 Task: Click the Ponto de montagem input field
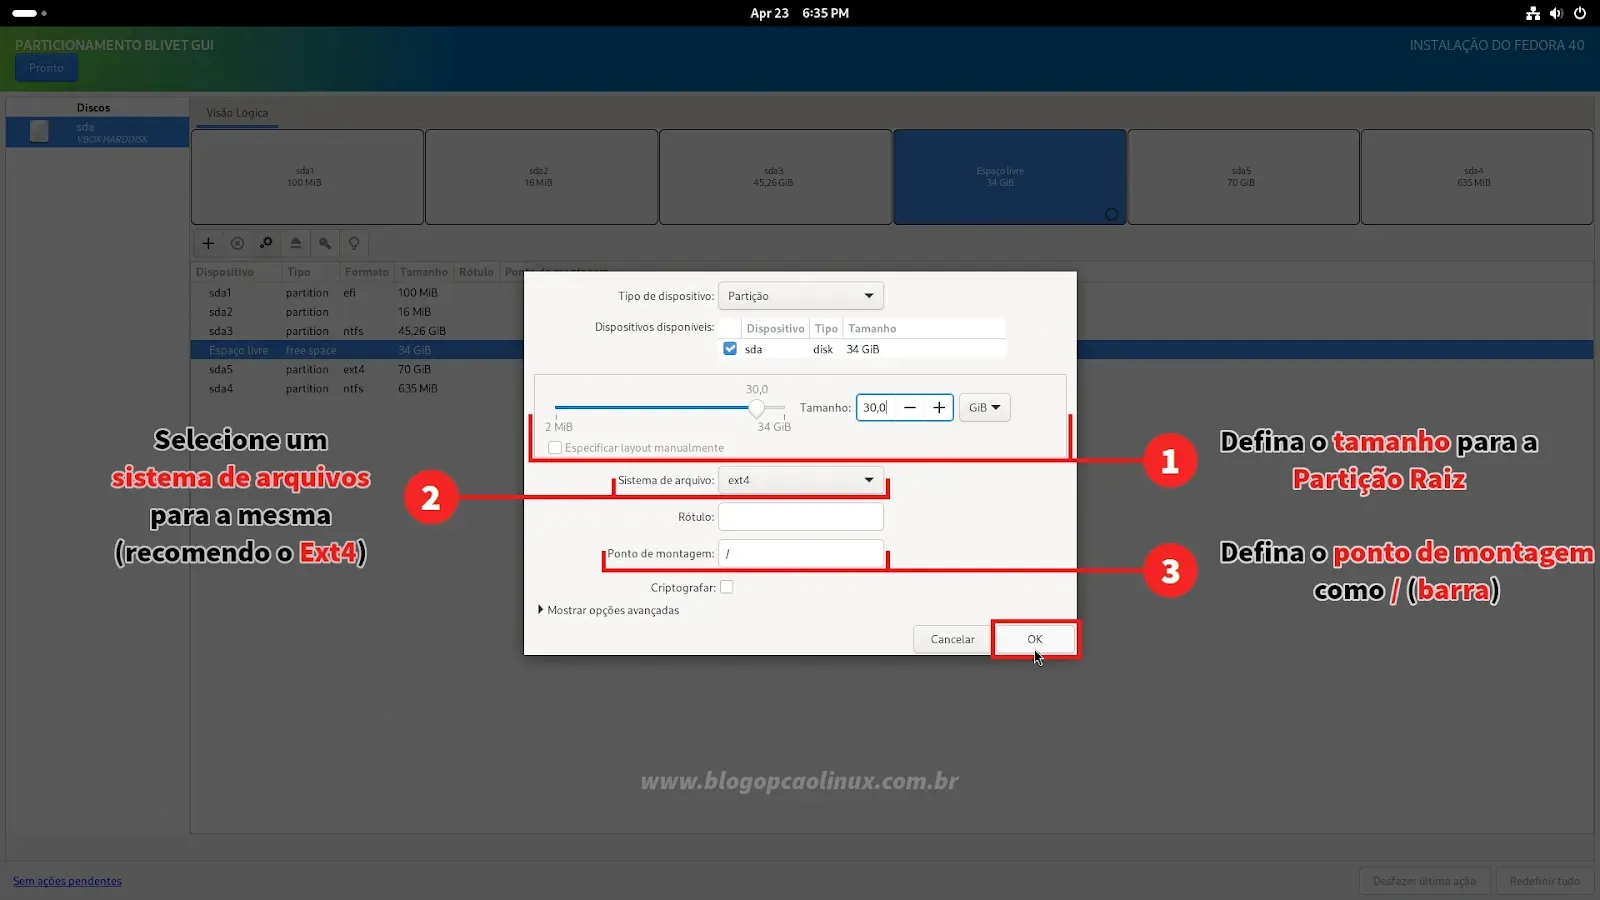[x=801, y=553]
